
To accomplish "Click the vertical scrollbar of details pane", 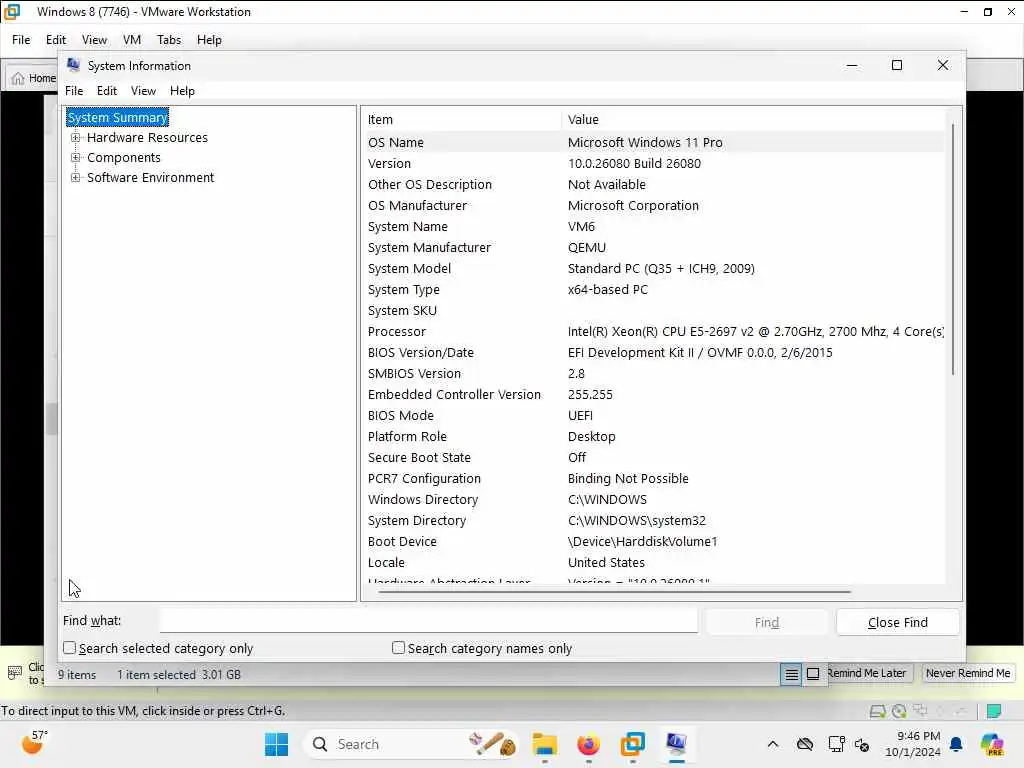I will (953, 249).
